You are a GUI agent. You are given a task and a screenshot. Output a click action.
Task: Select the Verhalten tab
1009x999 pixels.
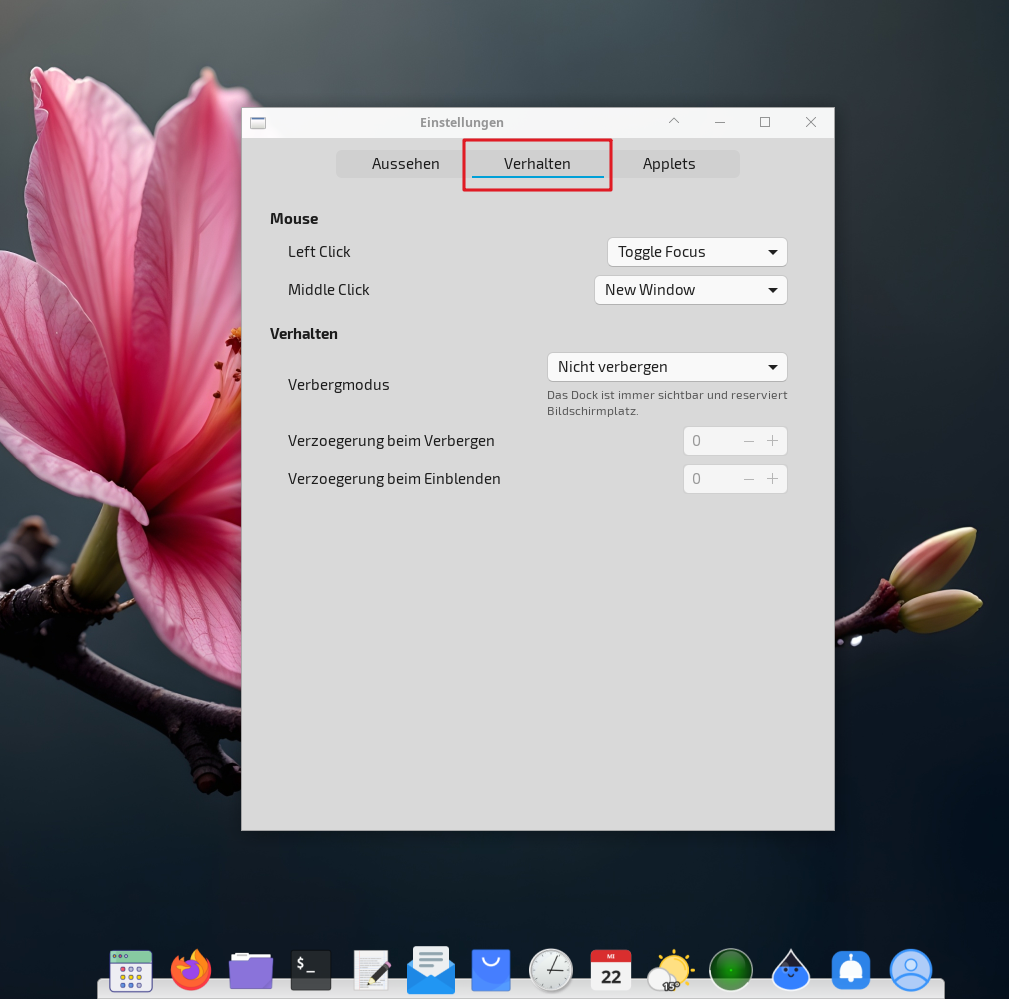[537, 164]
